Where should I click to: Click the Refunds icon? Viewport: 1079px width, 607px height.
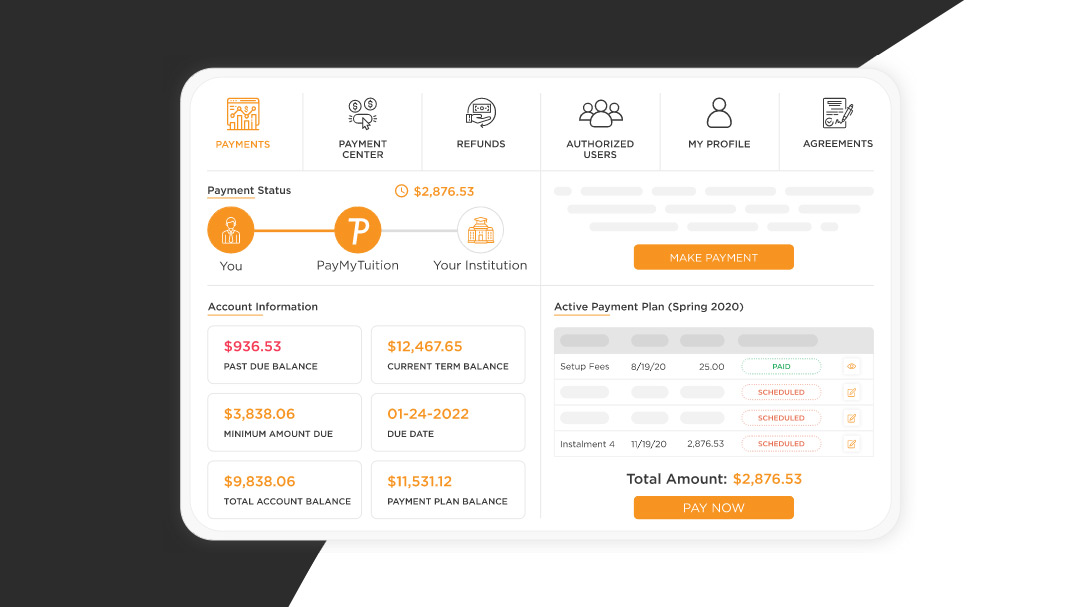pyautogui.click(x=481, y=112)
